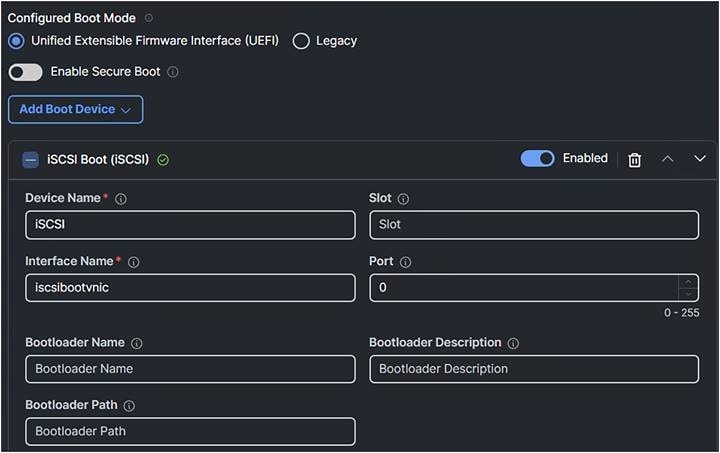Increment the Port value with stepper arrow

click(x=687, y=281)
